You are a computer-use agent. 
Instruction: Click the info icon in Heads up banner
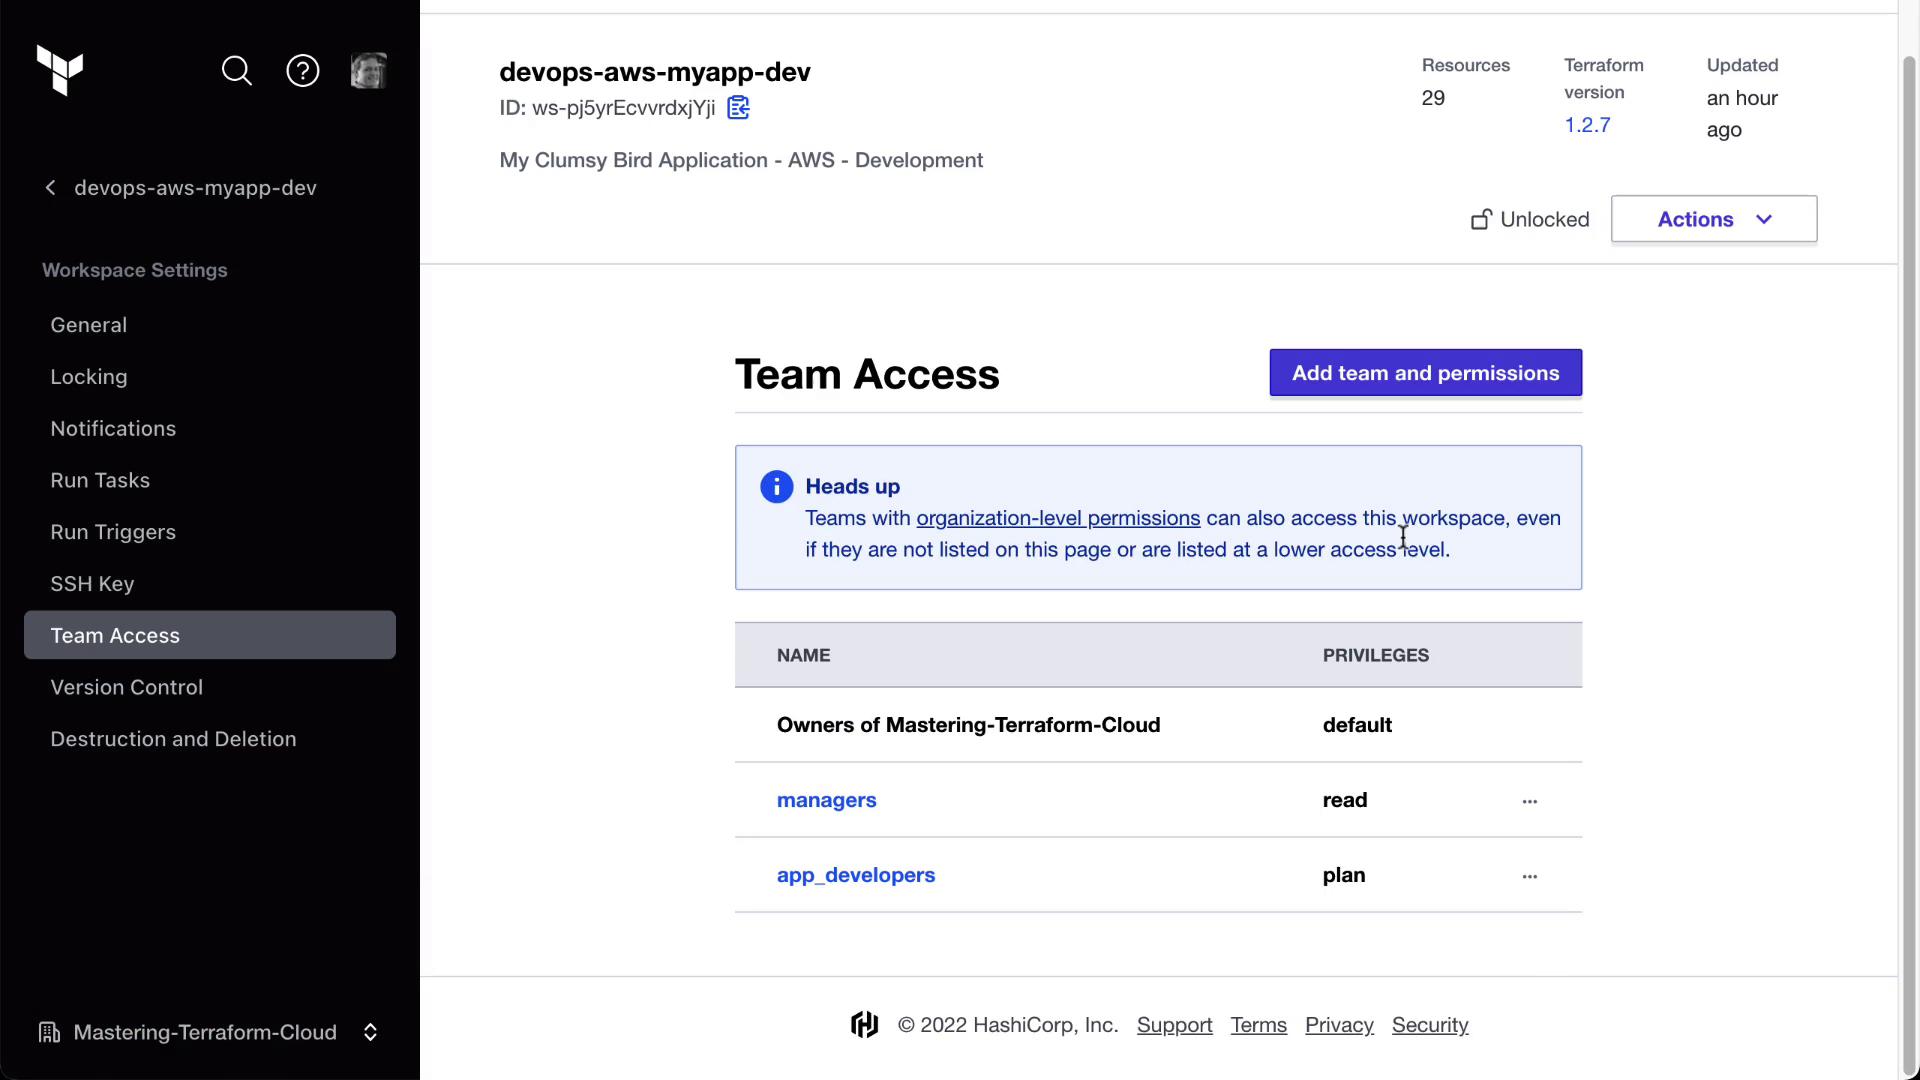click(x=776, y=487)
